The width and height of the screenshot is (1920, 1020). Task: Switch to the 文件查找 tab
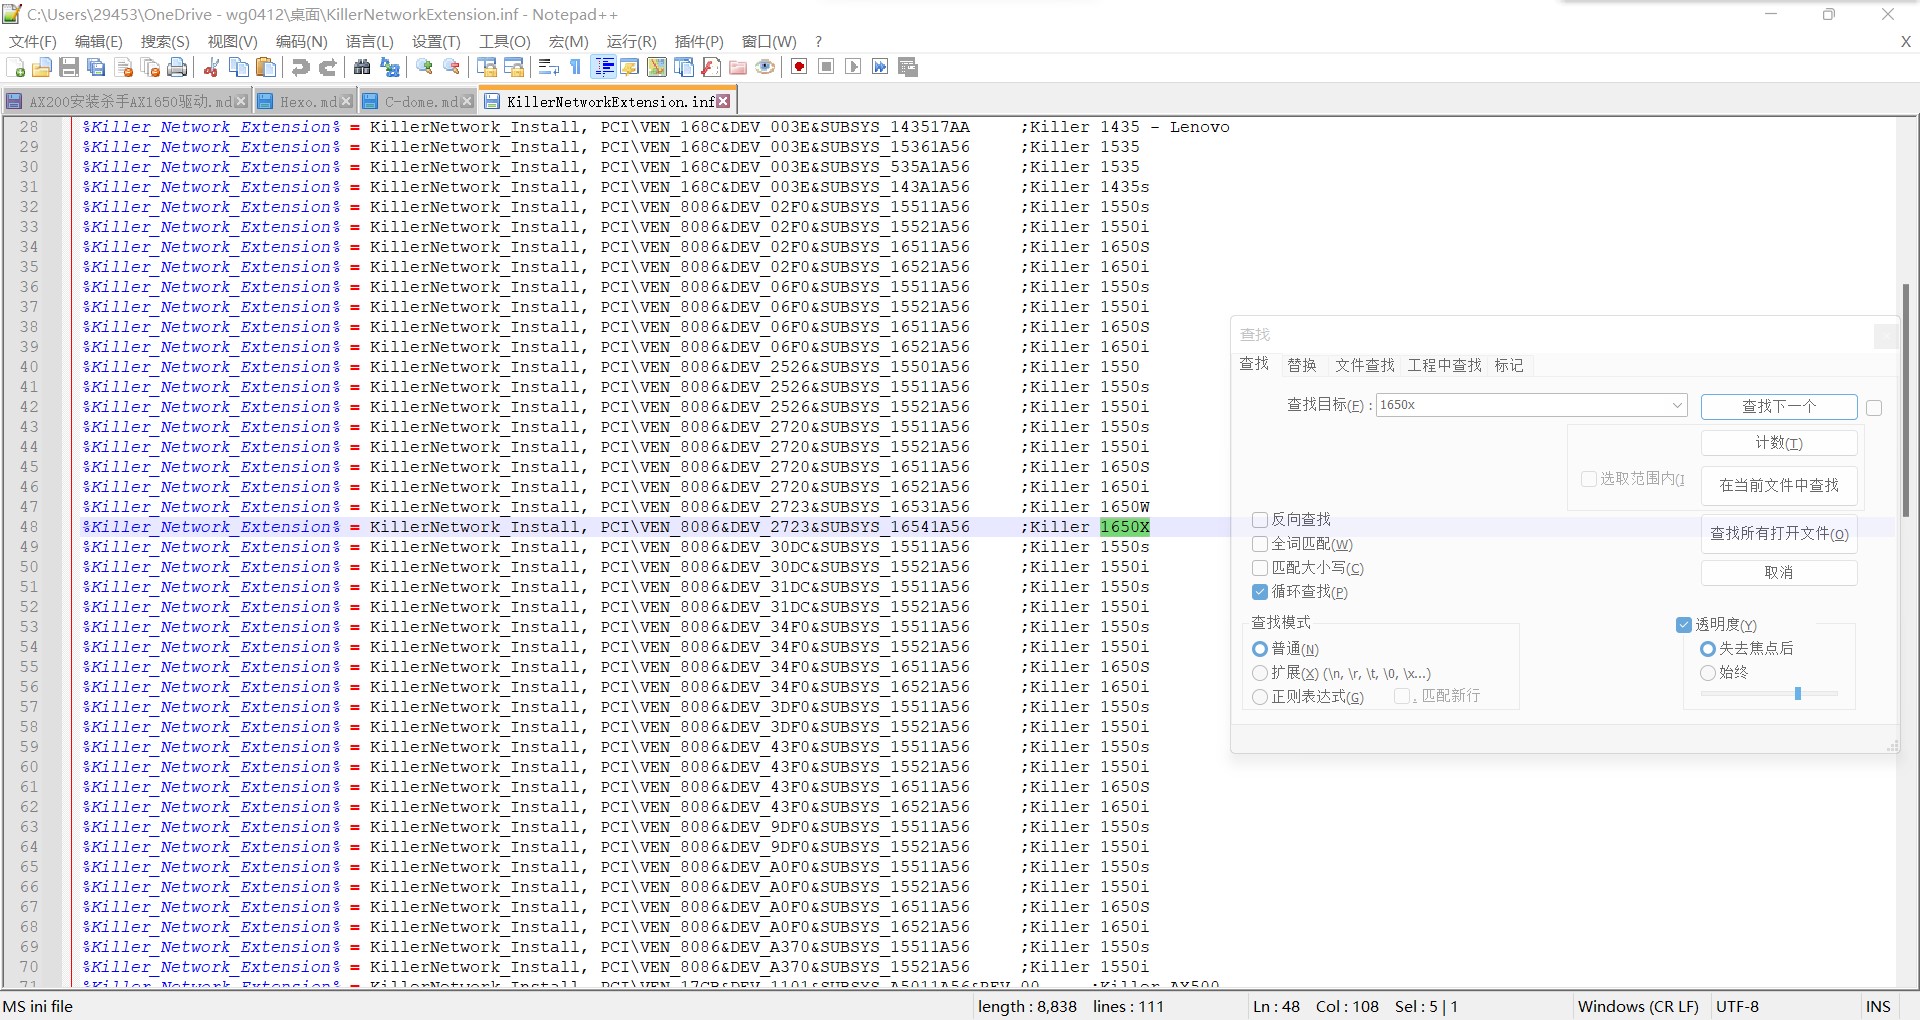(1364, 365)
